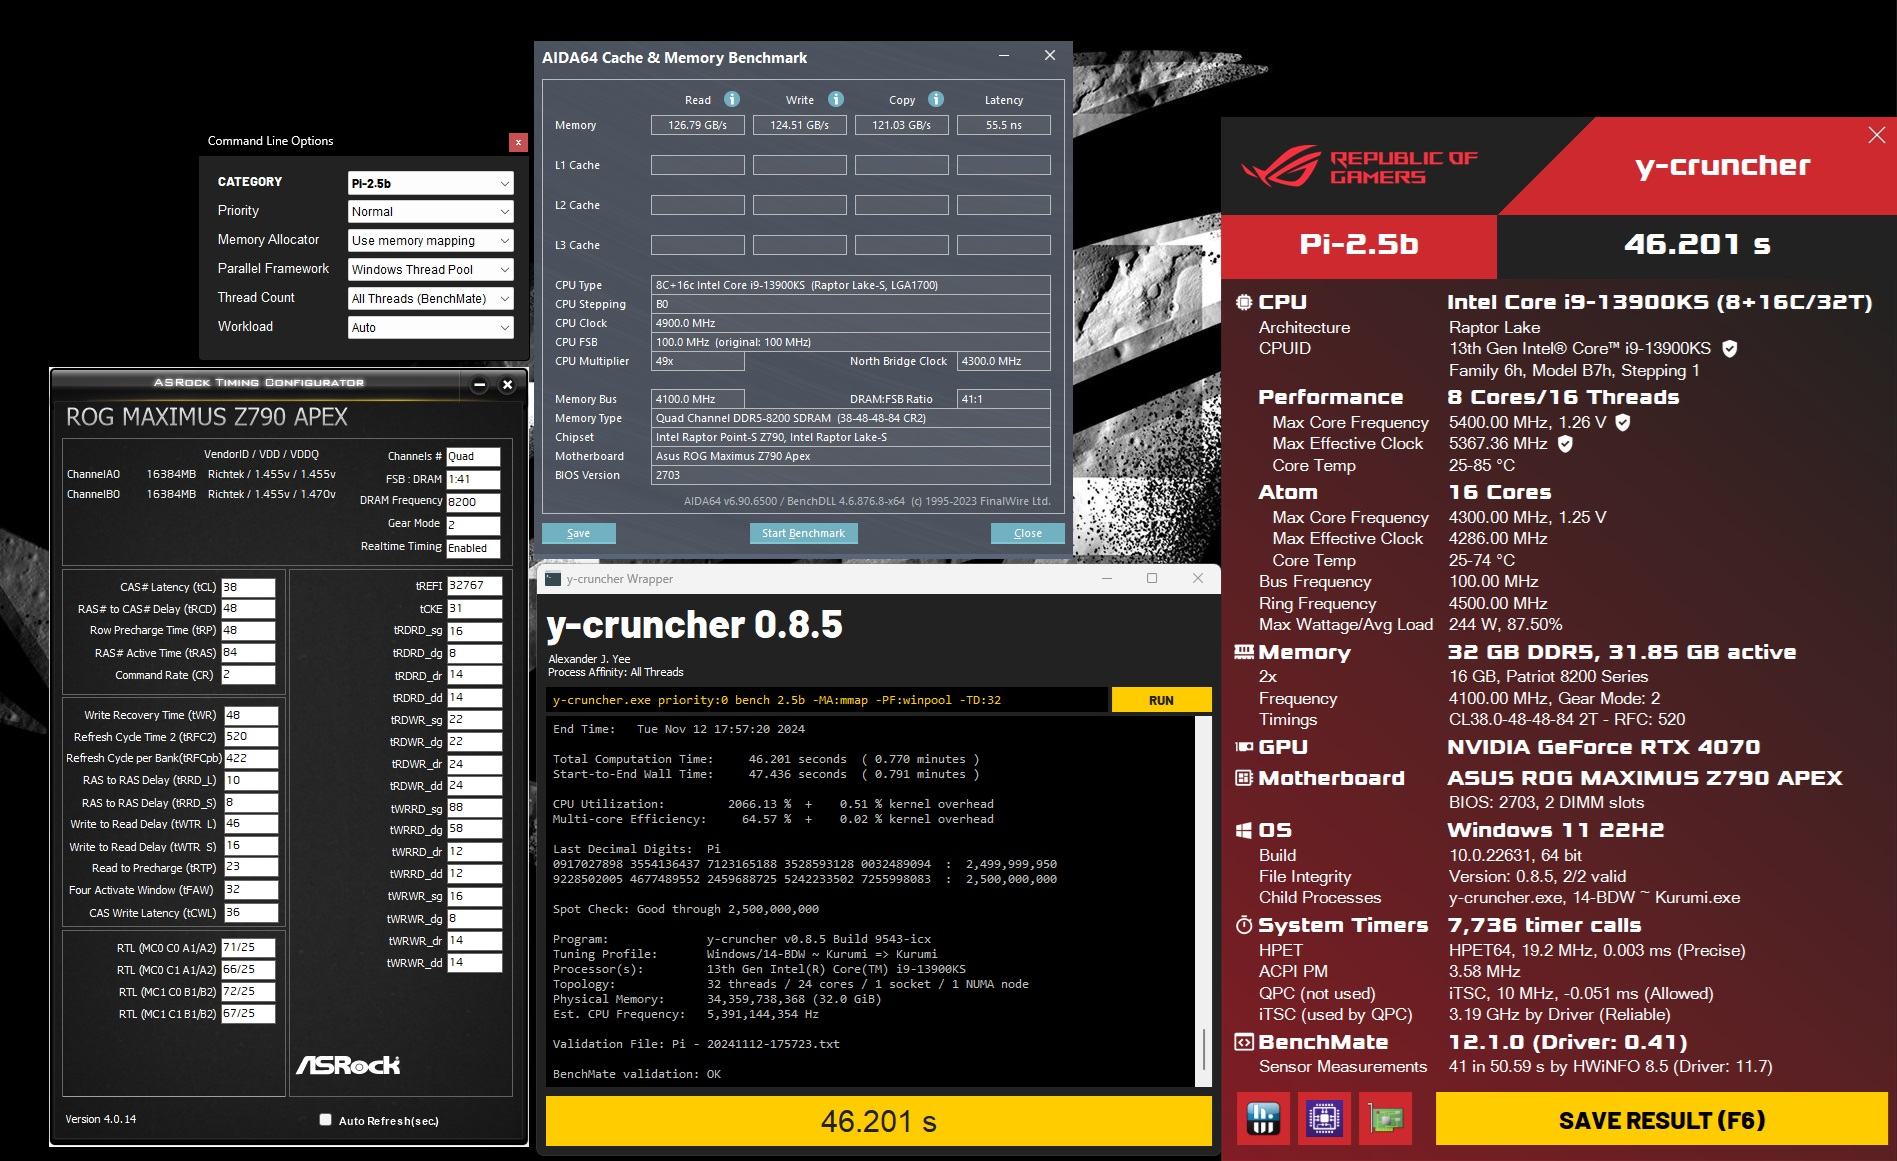Click the Gear Mode field
1897x1161 pixels.
click(x=473, y=525)
